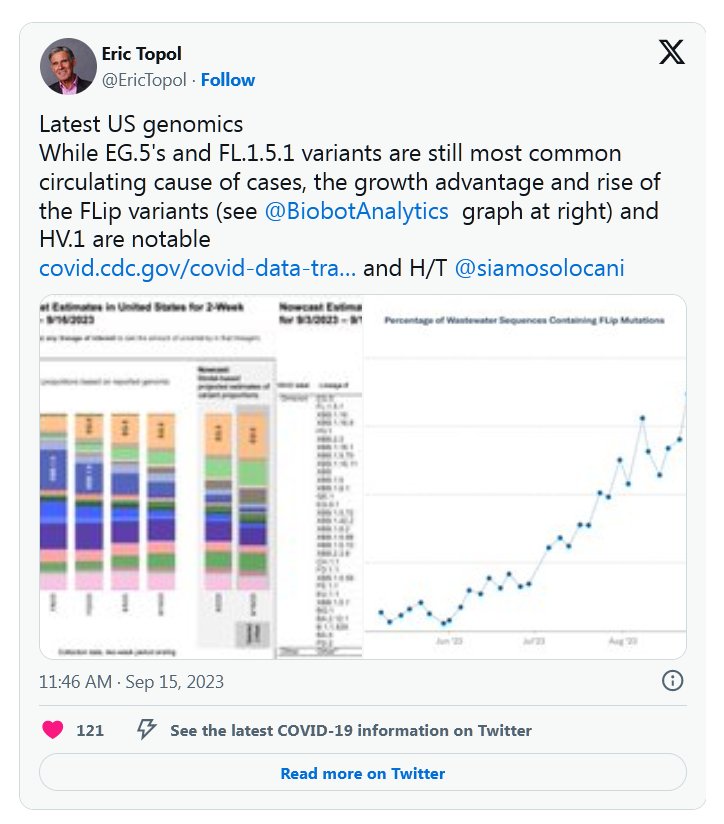Image resolution: width=724 pixels, height=824 pixels.
Task: Open the @siamosolocani mention
Action: click(x=540, y=268)
